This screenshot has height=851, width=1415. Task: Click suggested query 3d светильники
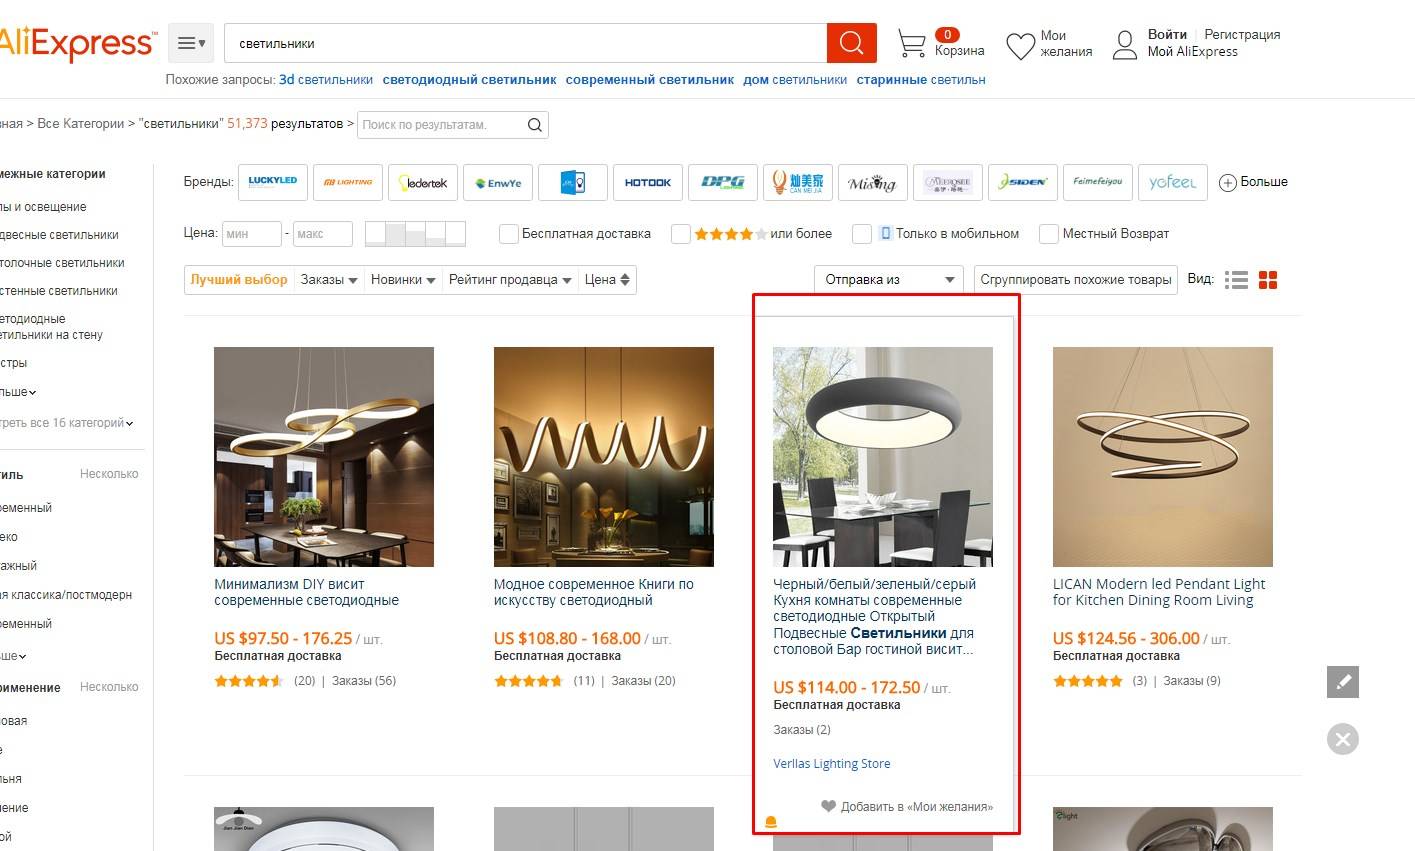[x=326, y=80]
